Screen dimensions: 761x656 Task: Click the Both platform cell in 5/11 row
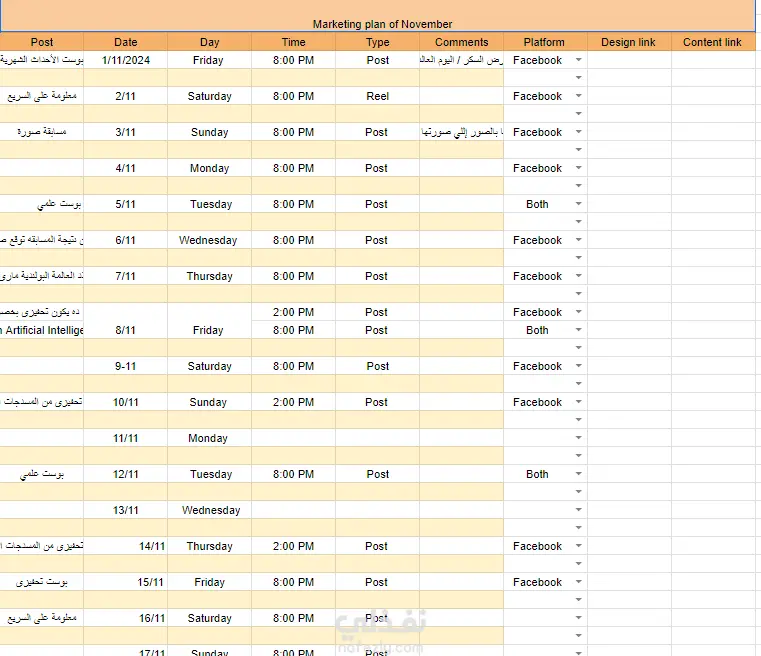click(546, 204)
